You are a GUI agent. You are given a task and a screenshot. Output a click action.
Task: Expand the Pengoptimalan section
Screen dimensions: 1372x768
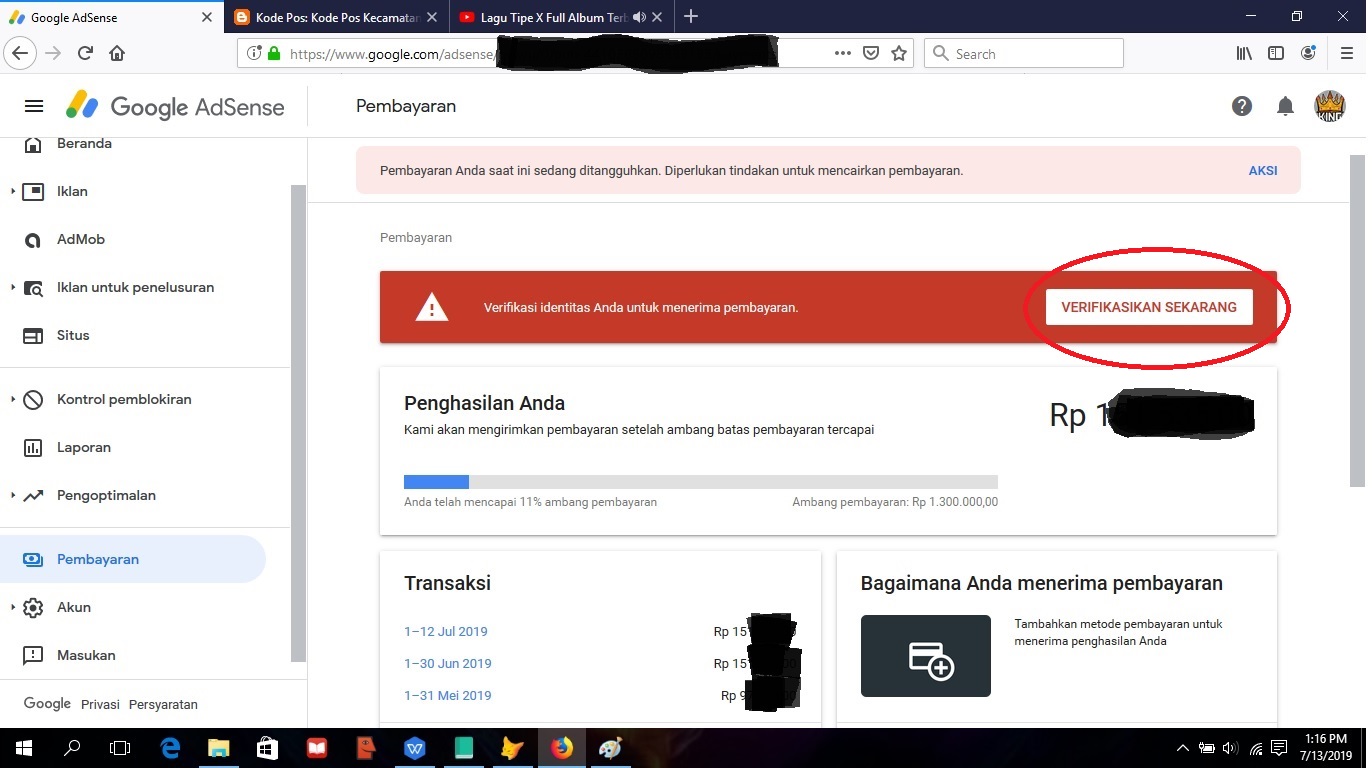point(12,495)
